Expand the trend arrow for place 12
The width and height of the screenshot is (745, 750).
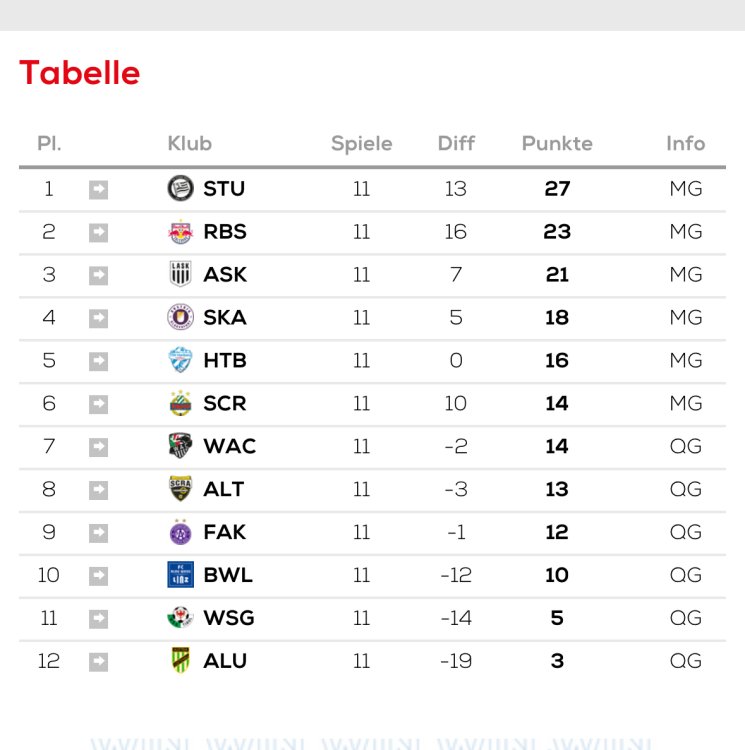tap(98, 661)
